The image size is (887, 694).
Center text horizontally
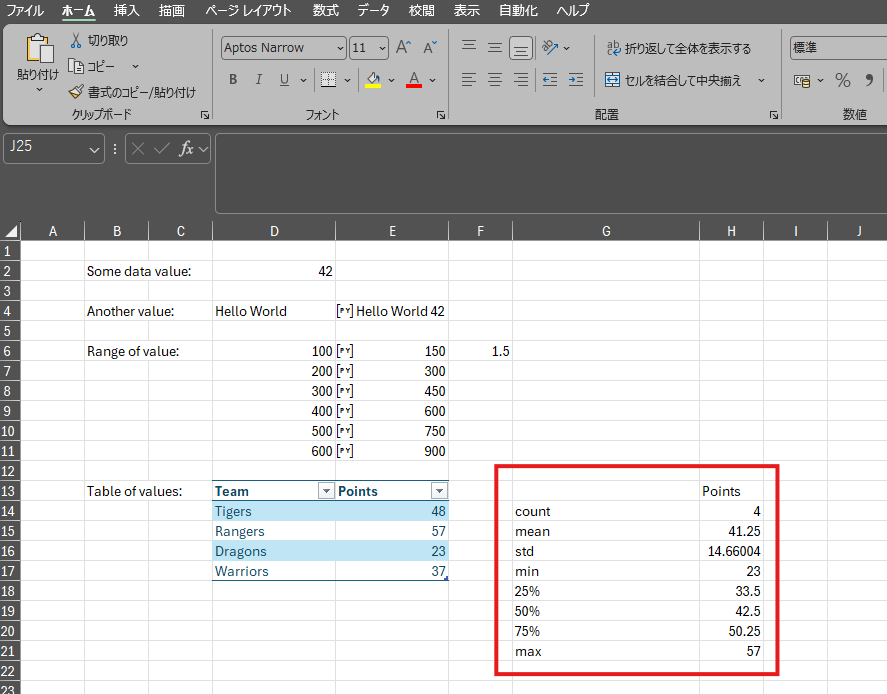click(495, 80)
